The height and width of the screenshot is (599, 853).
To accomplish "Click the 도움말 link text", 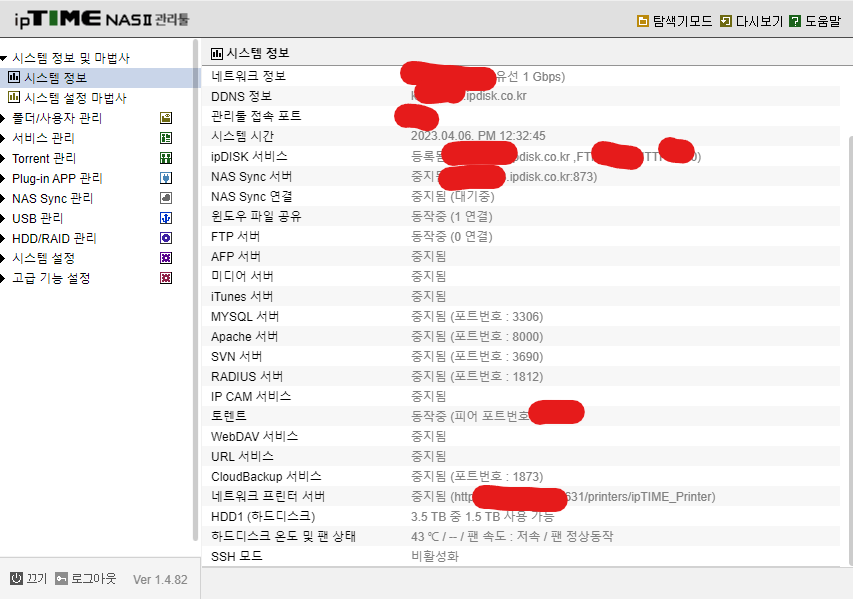I will pyautogui.click(x=823, y=21).
